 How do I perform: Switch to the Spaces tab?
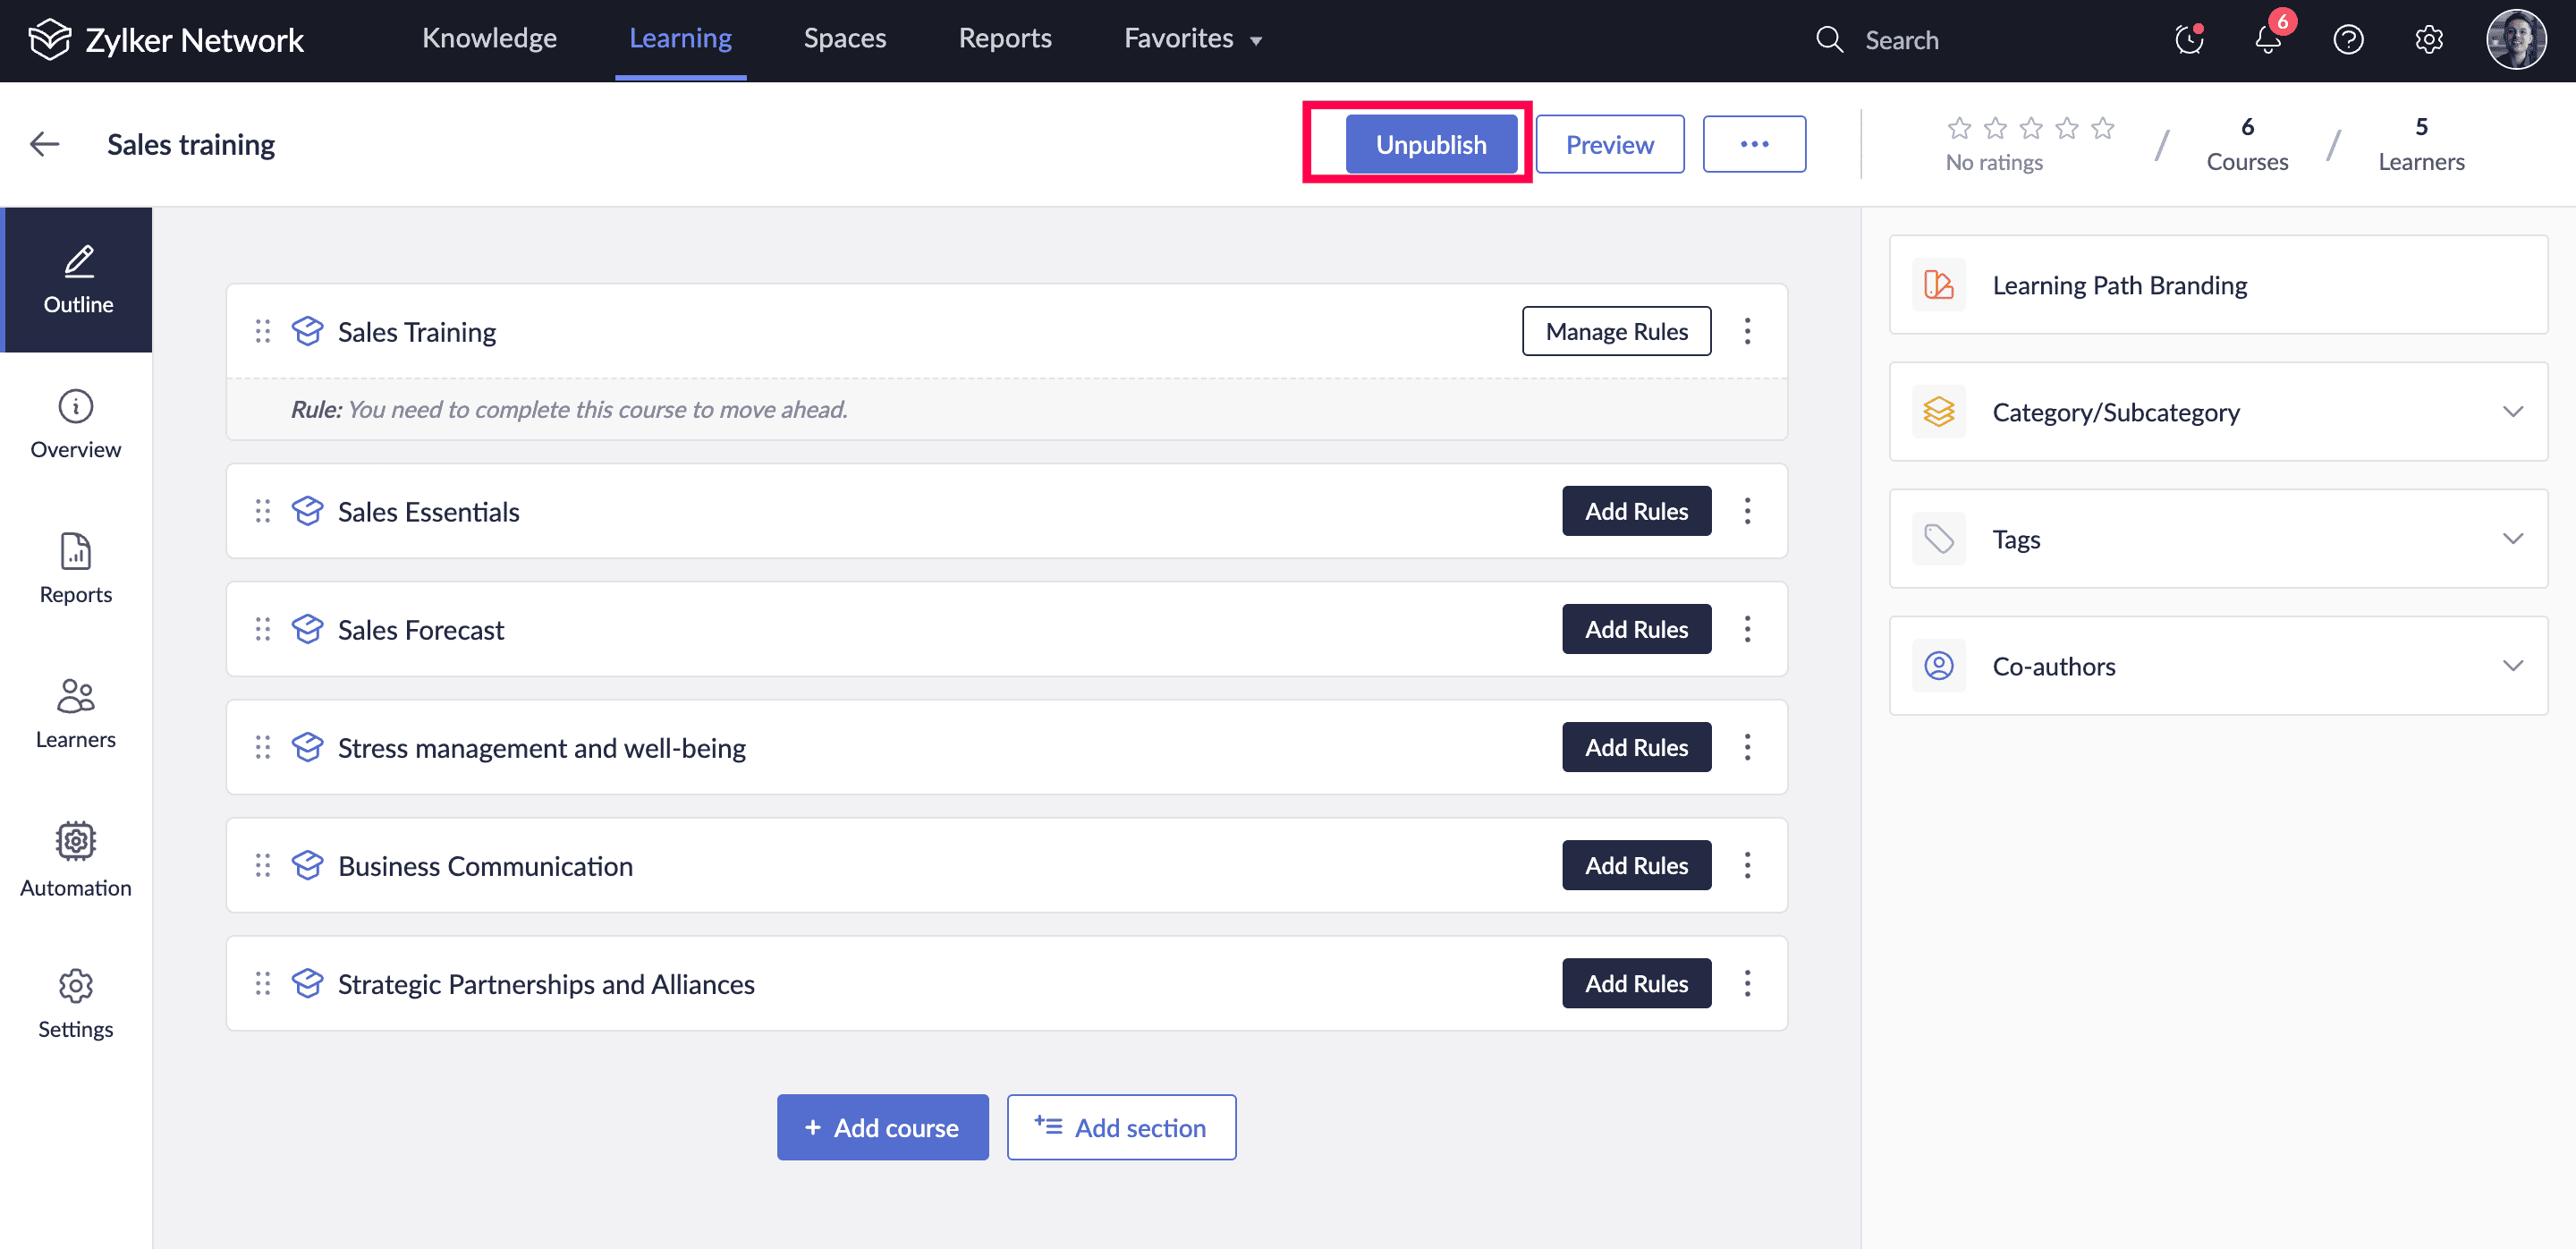[x=844, y=39]
